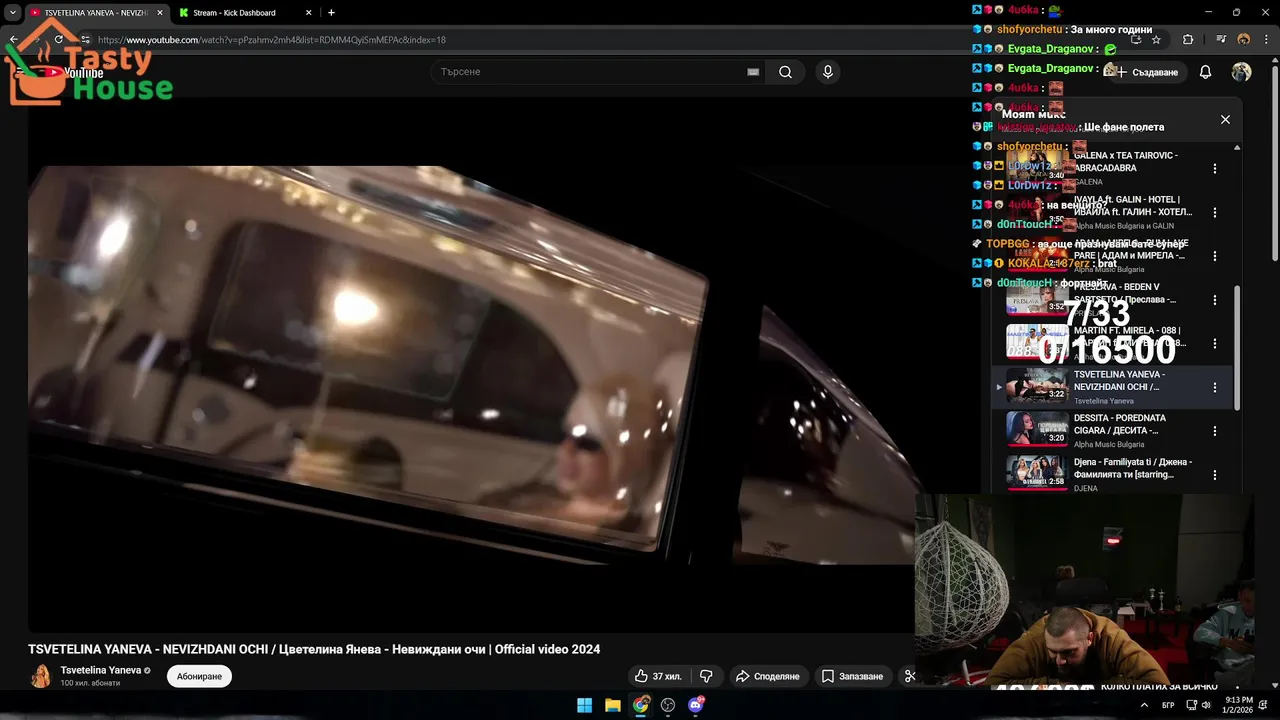The width and height of the screenshot is (1280, 720).
Task: Open Windows Start menu
Action: tap(585, 705)
